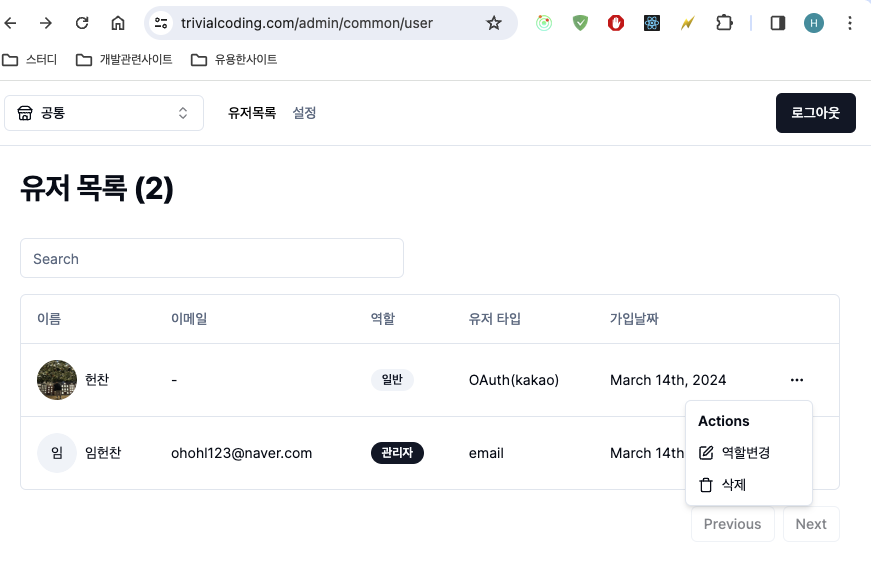Click the browser reload icon
The image size is (871, 567).
(x=82, y=23)
